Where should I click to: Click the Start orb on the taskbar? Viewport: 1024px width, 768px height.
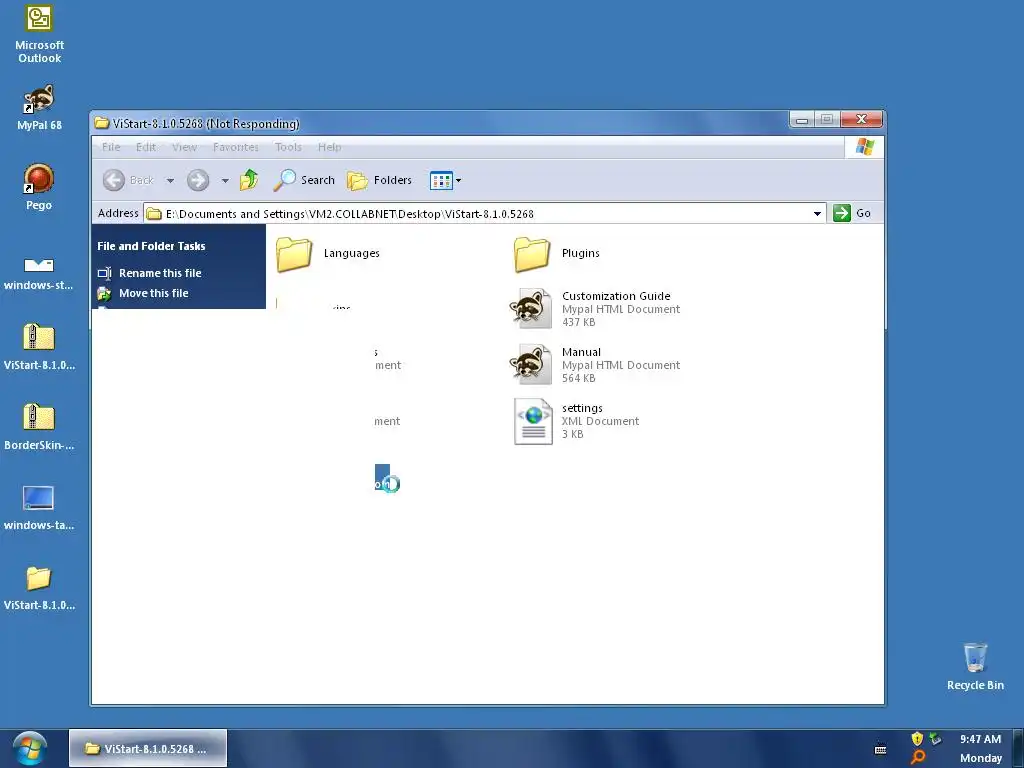(x=29, y=748)
